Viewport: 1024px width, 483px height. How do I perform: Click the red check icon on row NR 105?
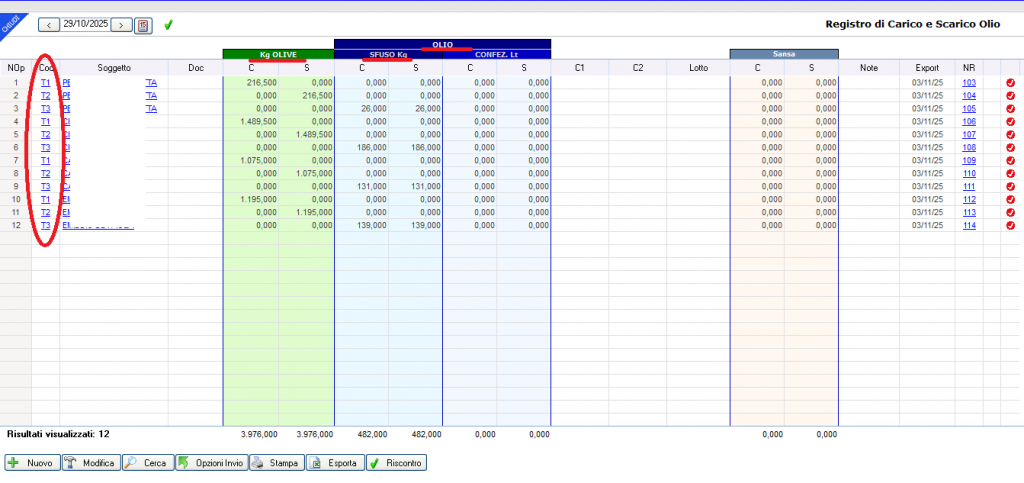tap(1011, 109)
